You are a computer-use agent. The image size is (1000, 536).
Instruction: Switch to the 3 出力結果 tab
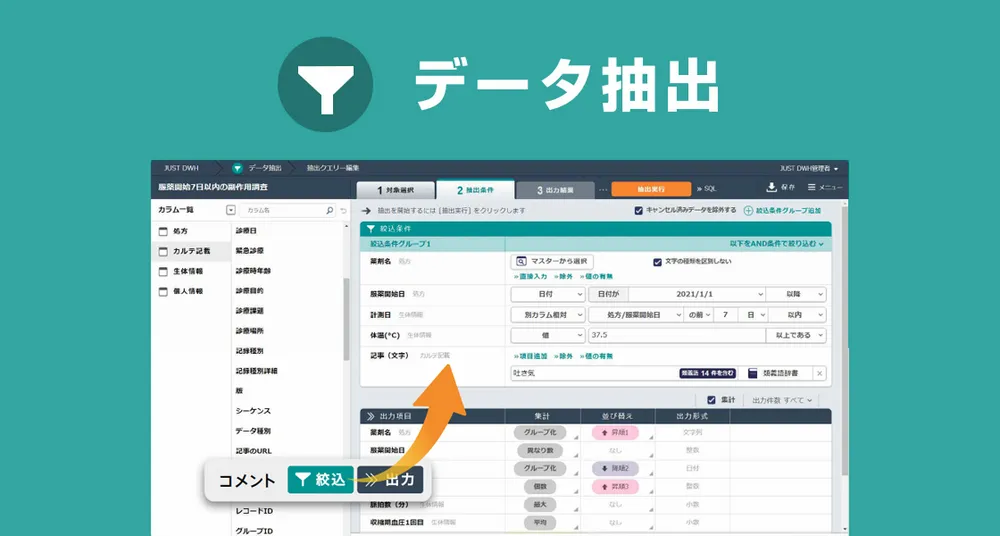[x=555, y=190]
